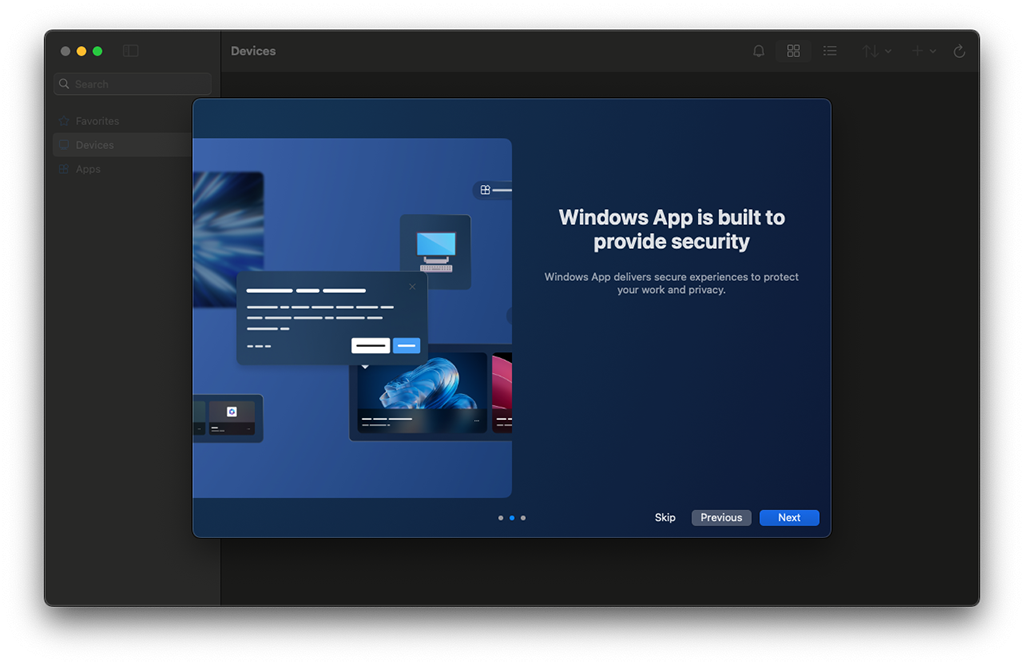Click the Search field
Screen dimensions: 1024x665
133,84
